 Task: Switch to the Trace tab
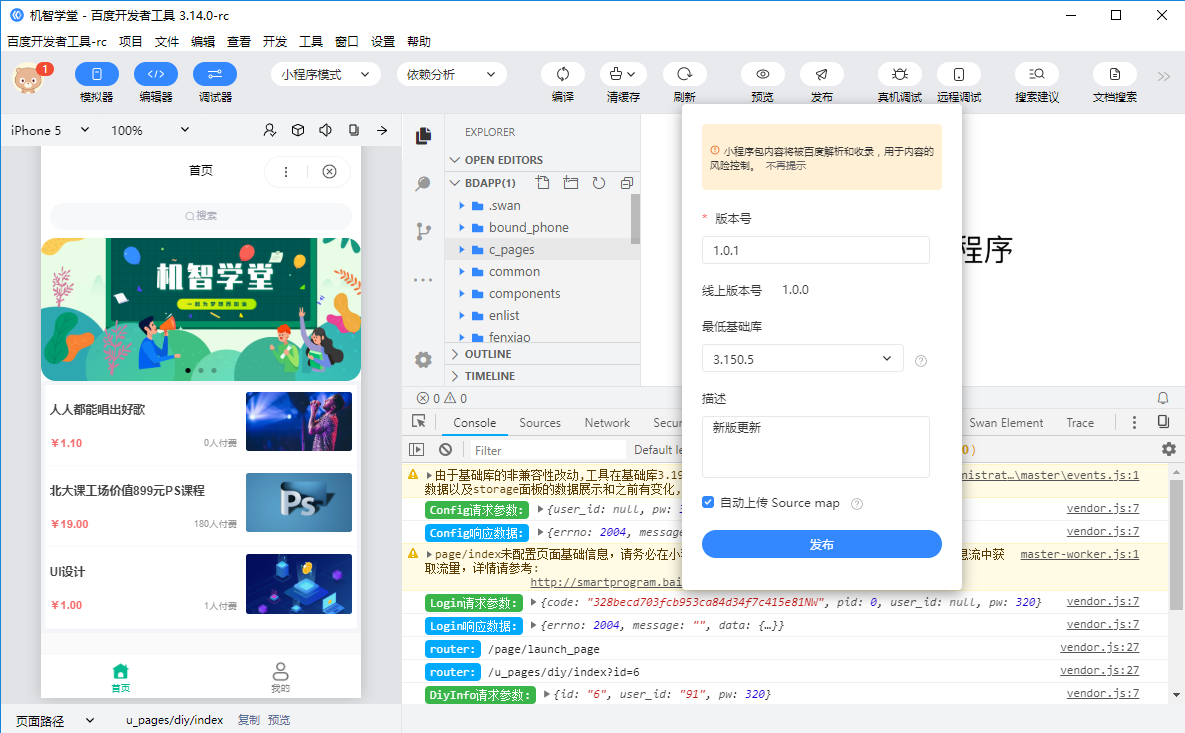coord(1080,422)
